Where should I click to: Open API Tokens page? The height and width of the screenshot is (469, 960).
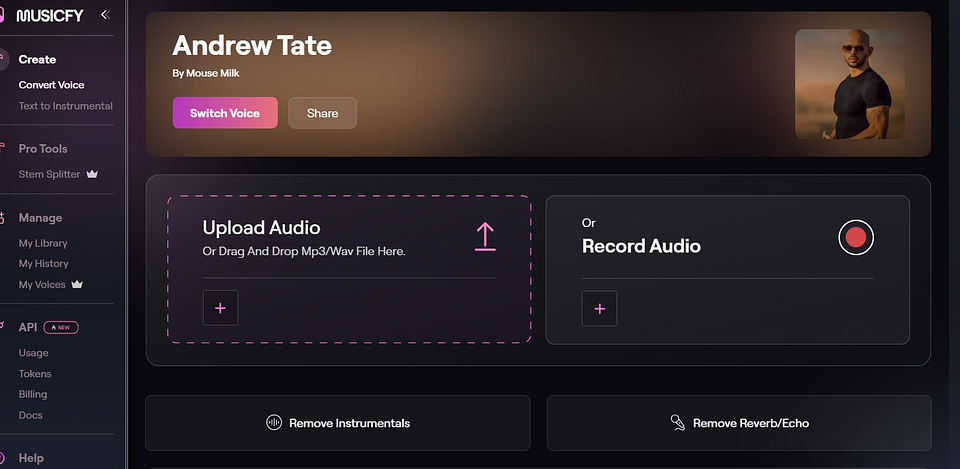click(35, 374)
